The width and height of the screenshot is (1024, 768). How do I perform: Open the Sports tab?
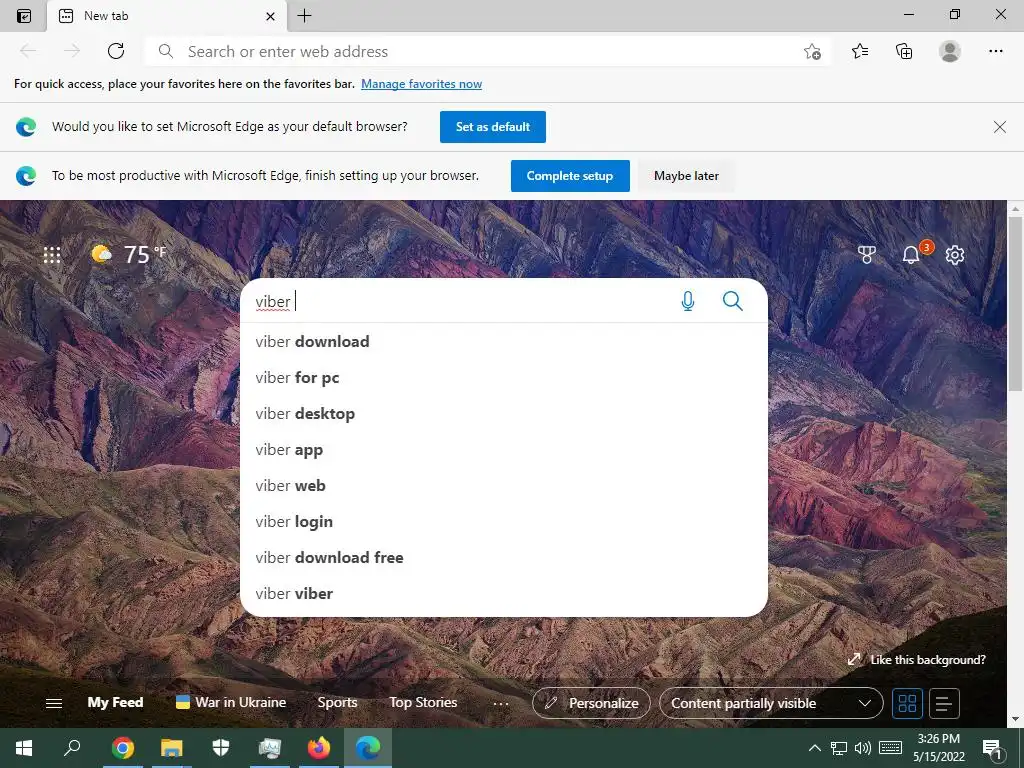(337, 703)
